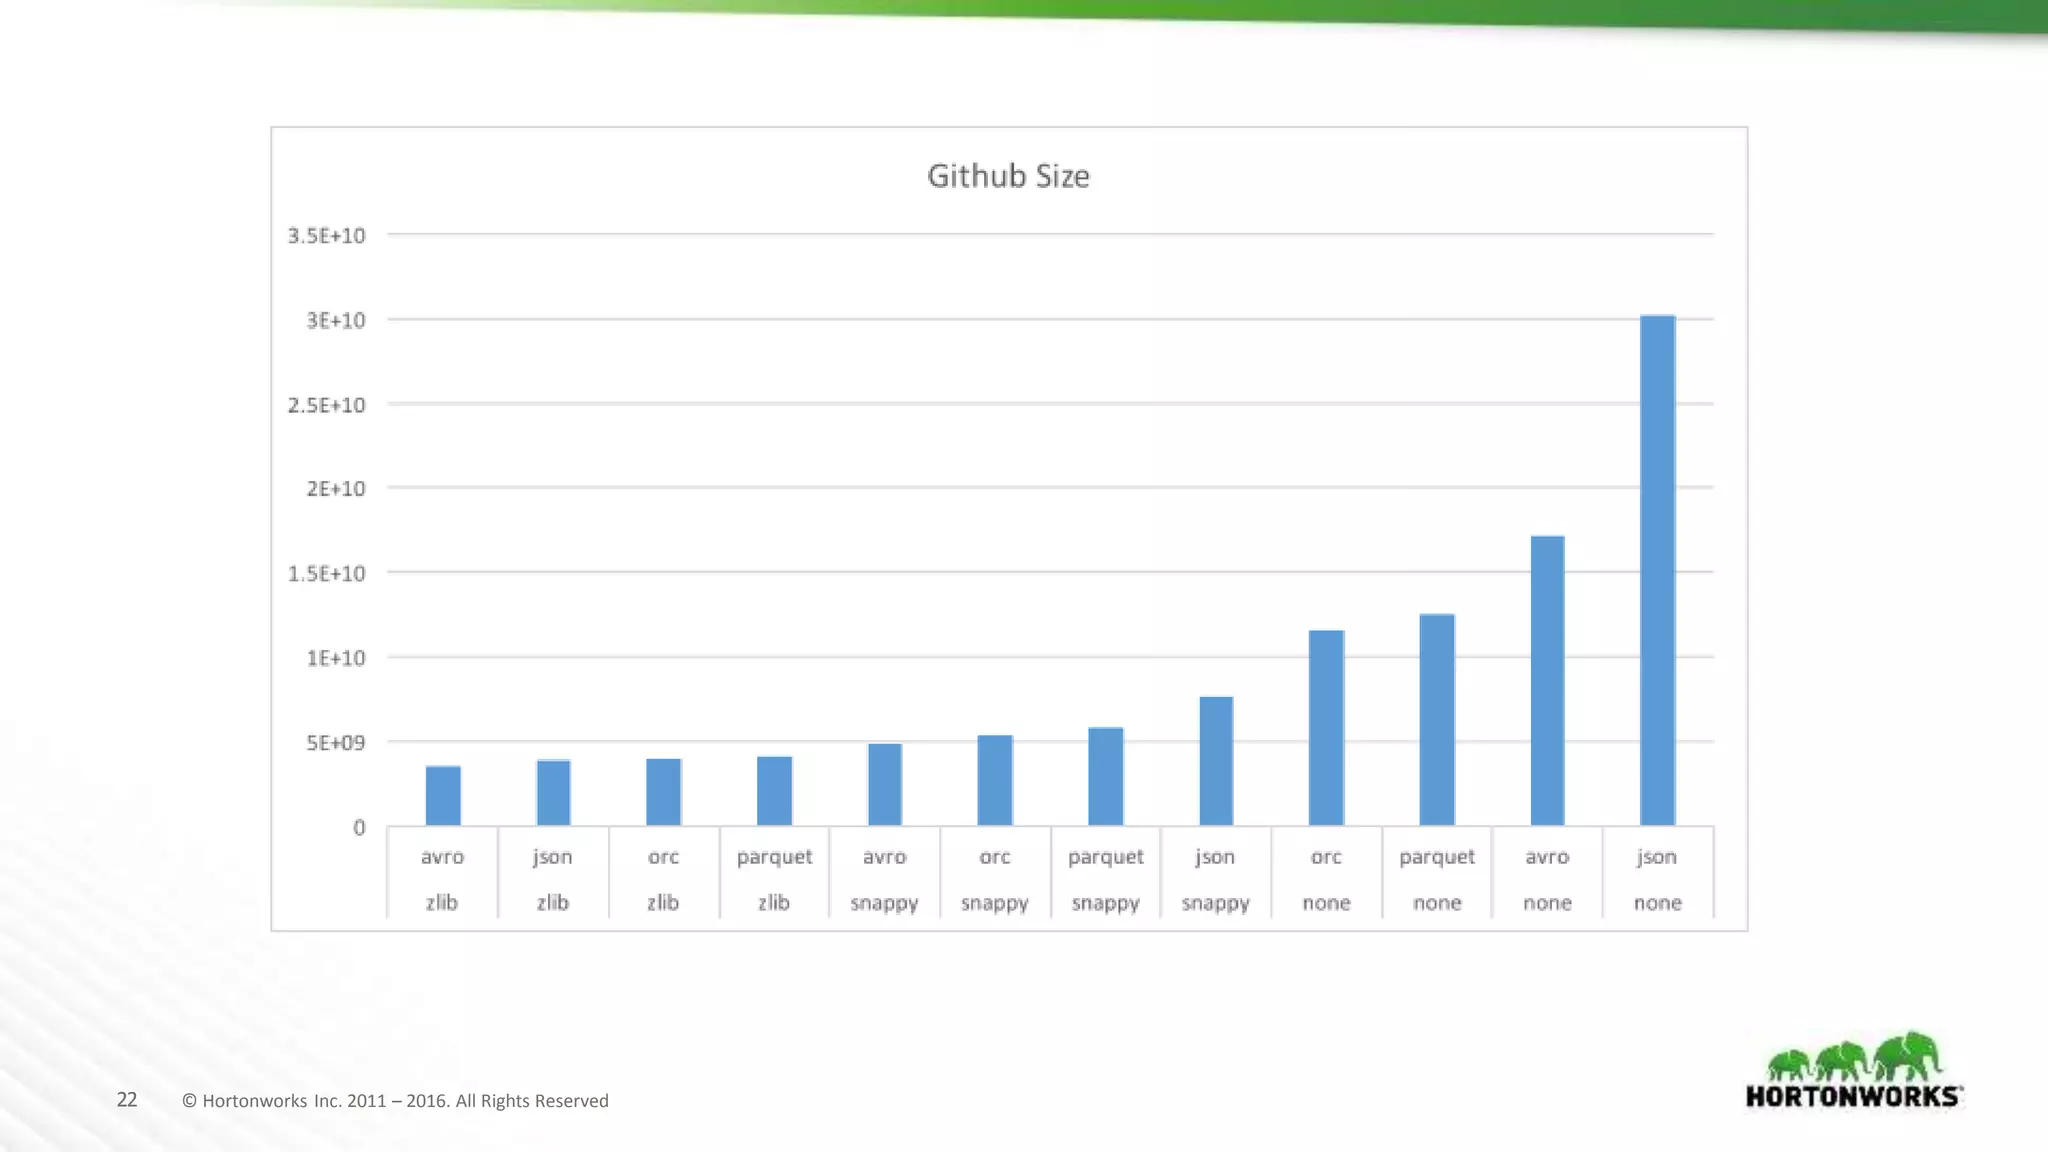Click the parquet none bar

pyautogui.click(x=1437, y=720)
